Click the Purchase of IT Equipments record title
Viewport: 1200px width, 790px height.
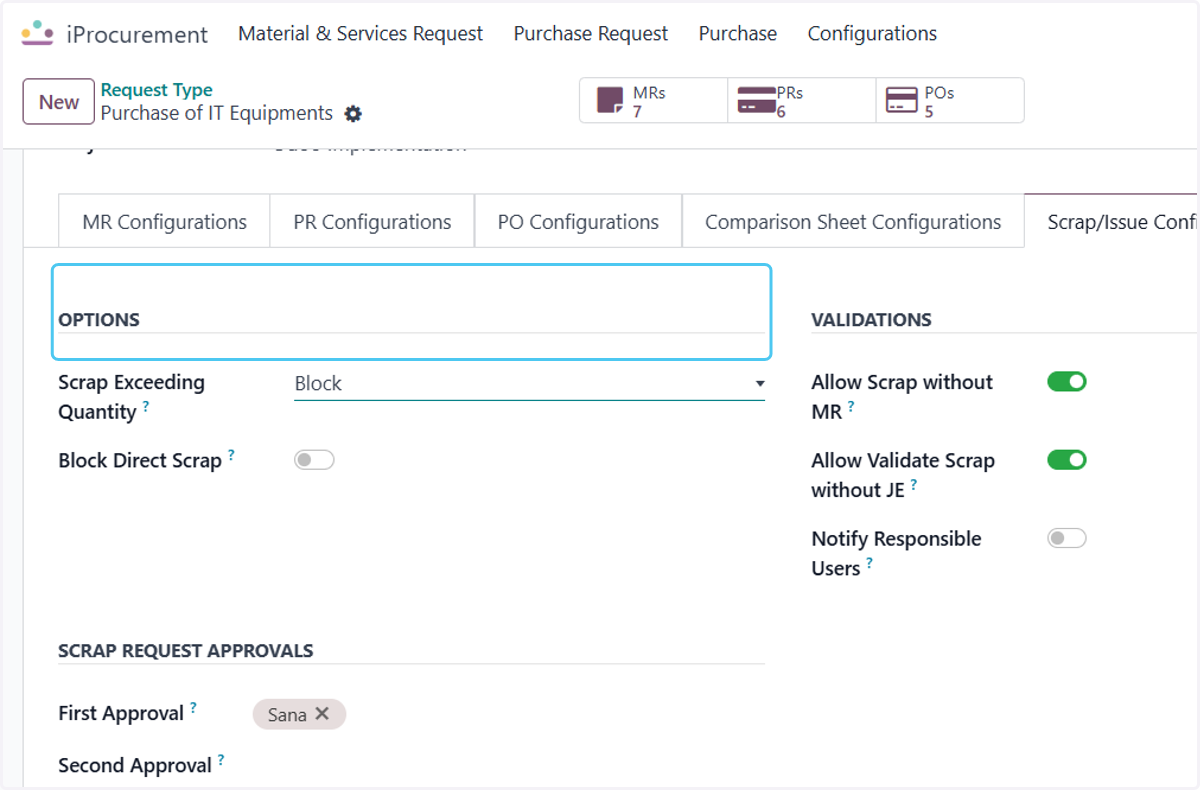(217, 113)
